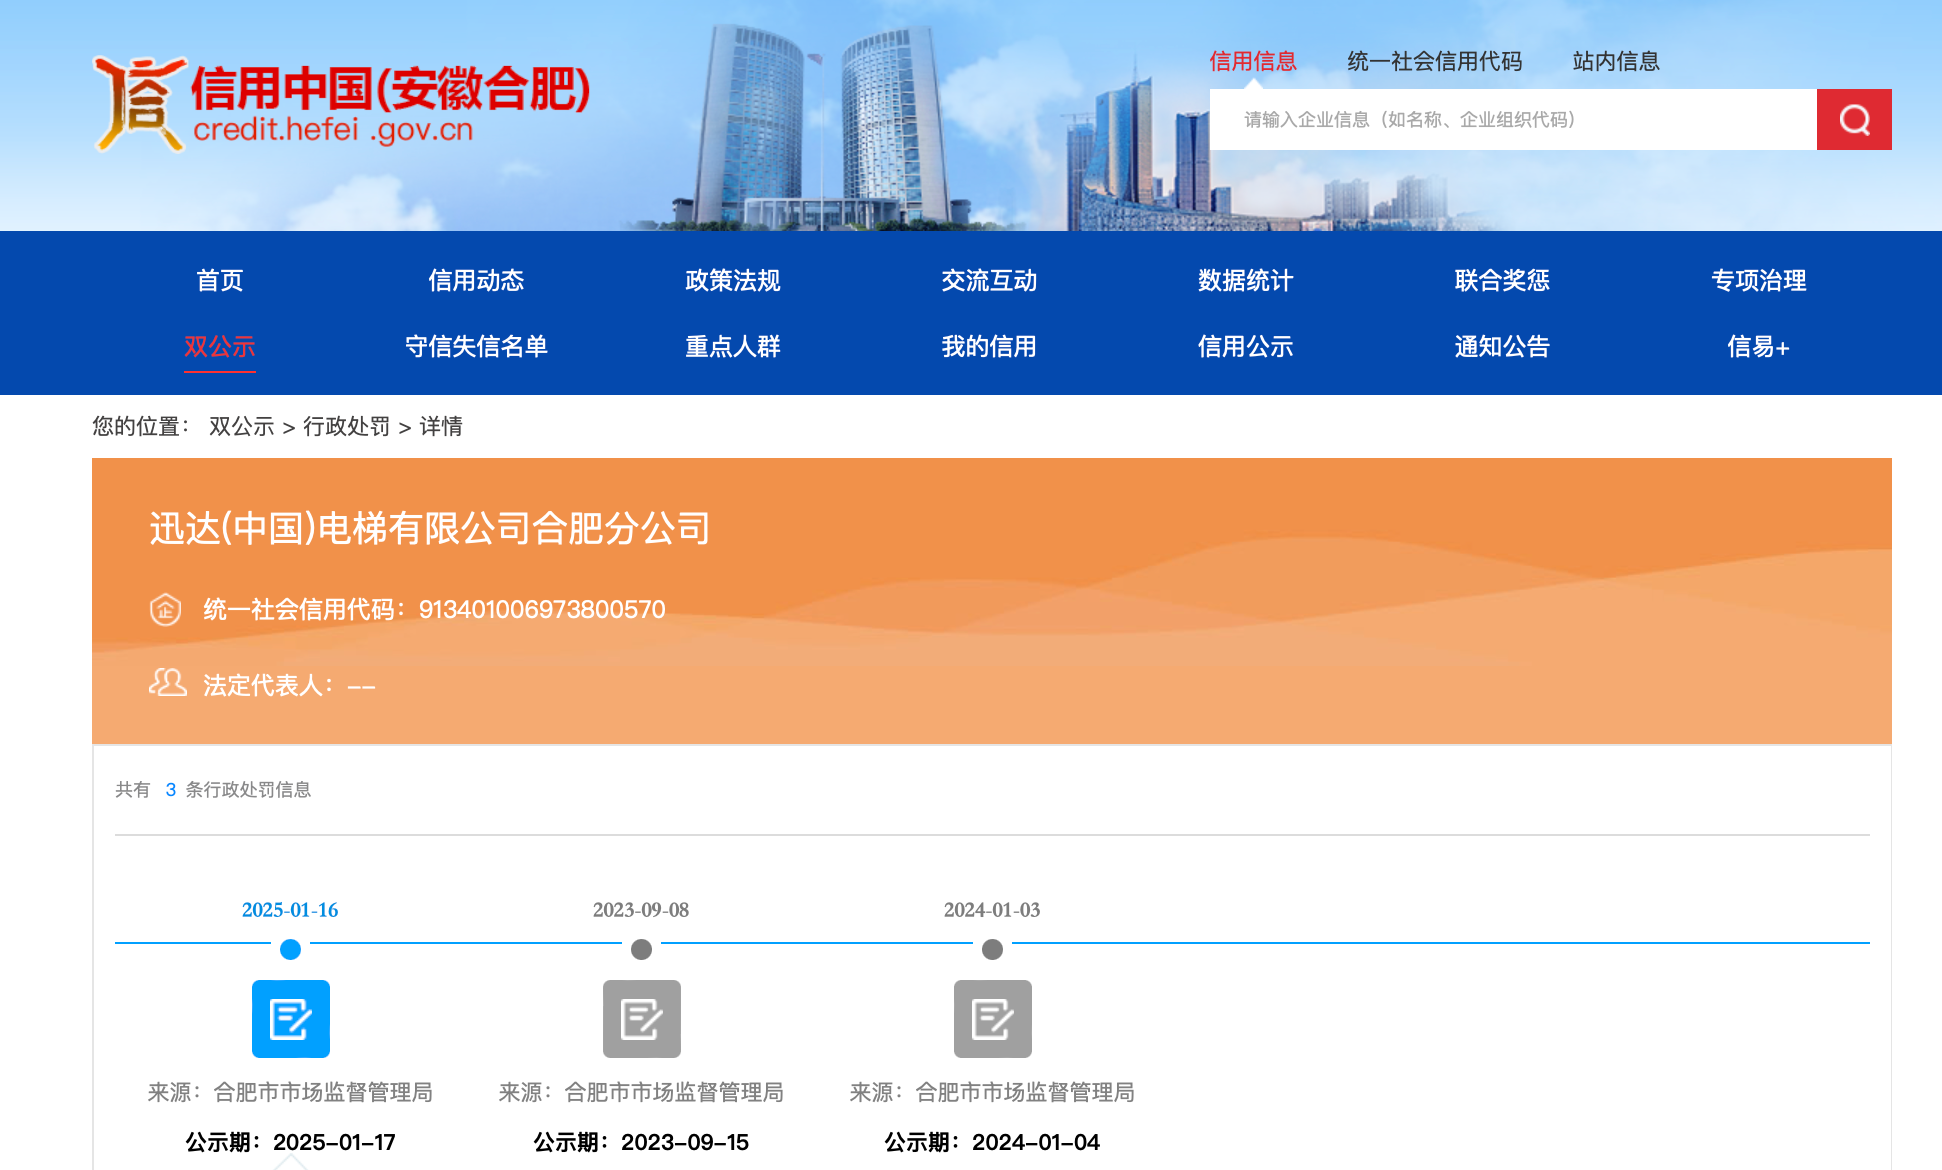Click the source text under 2023-09-08 record

point(641,1092)
